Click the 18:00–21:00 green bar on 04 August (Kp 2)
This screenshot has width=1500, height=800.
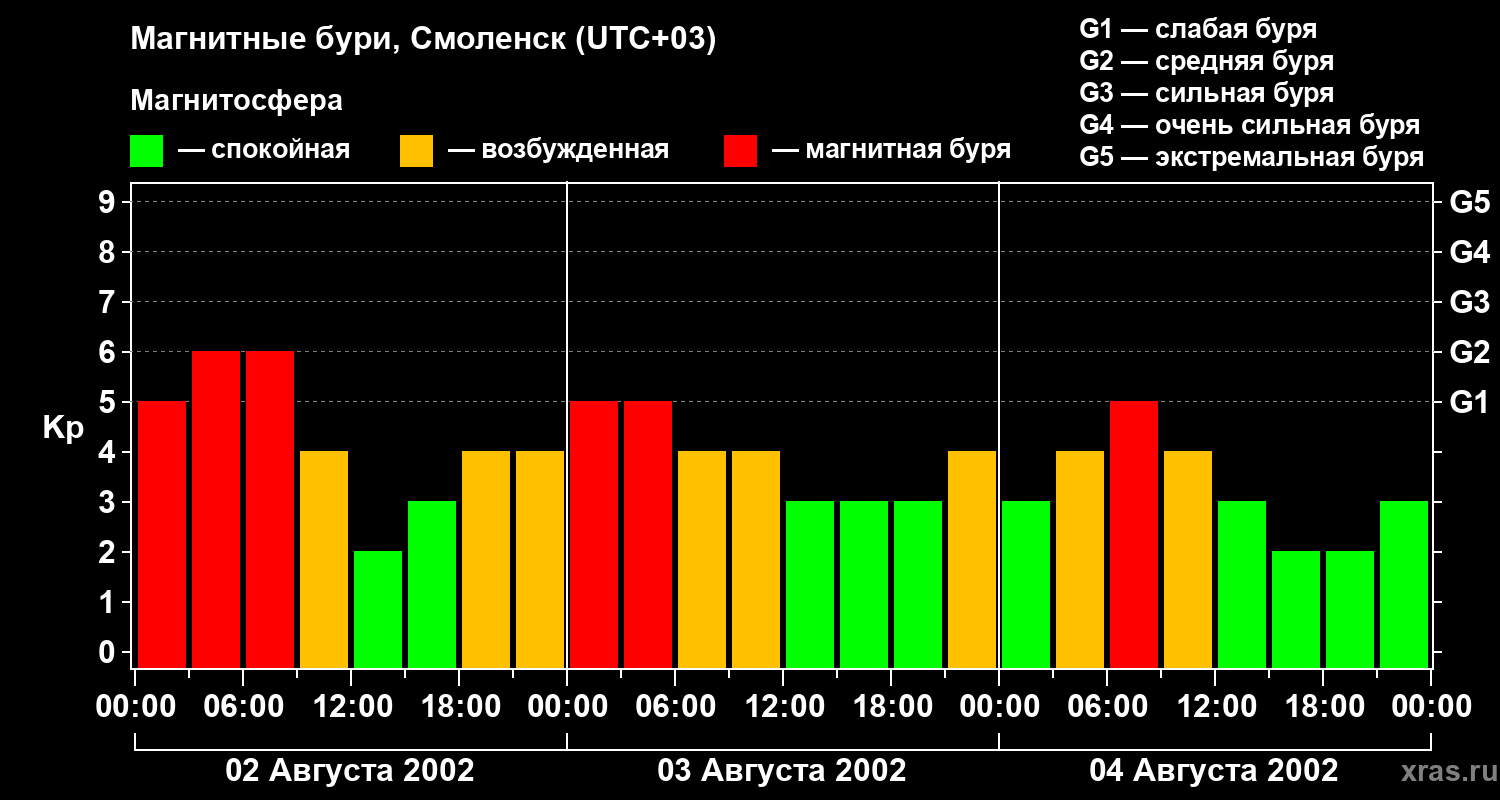pyautogui.click(x=1350, y=609)
